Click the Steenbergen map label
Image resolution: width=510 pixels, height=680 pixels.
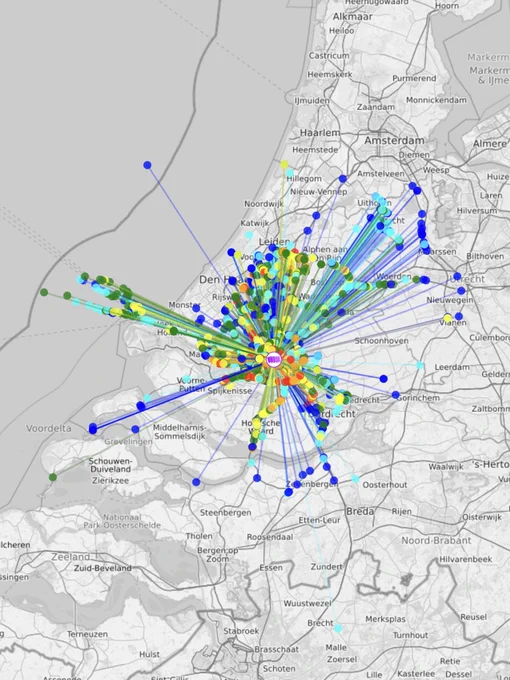(x=226, y=513)
